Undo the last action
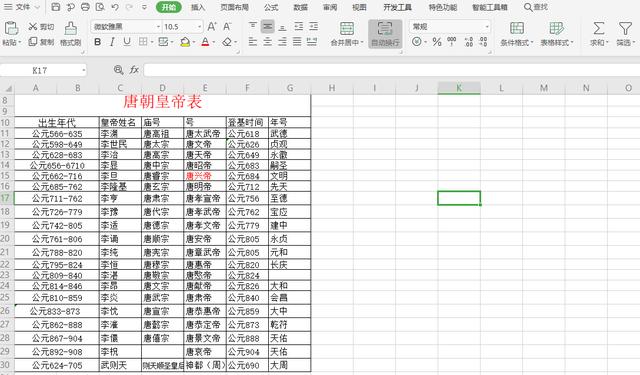The height and width of the screenshot is (375, 640). (x=115, y=7)
